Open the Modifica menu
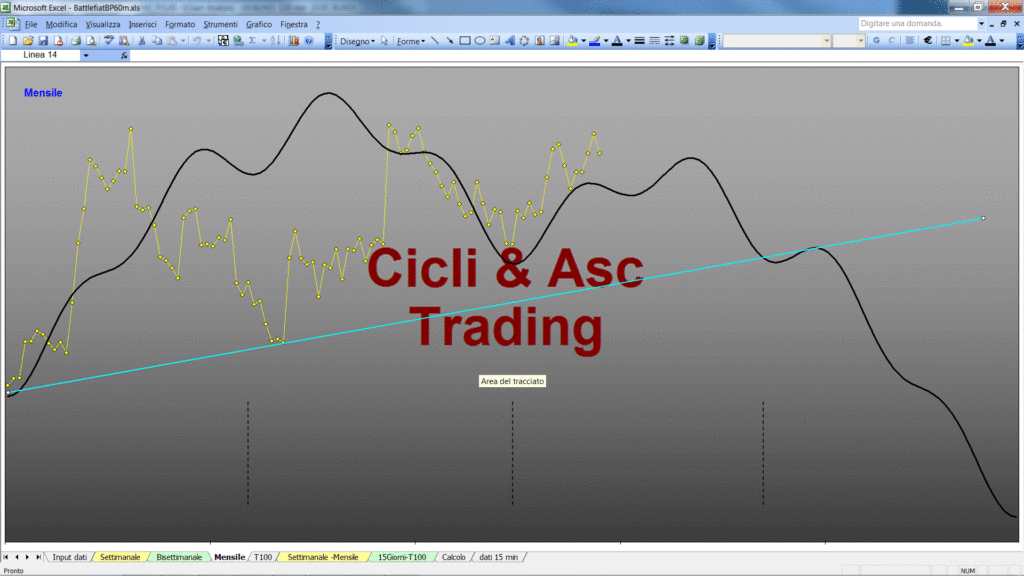 point(61,24)
